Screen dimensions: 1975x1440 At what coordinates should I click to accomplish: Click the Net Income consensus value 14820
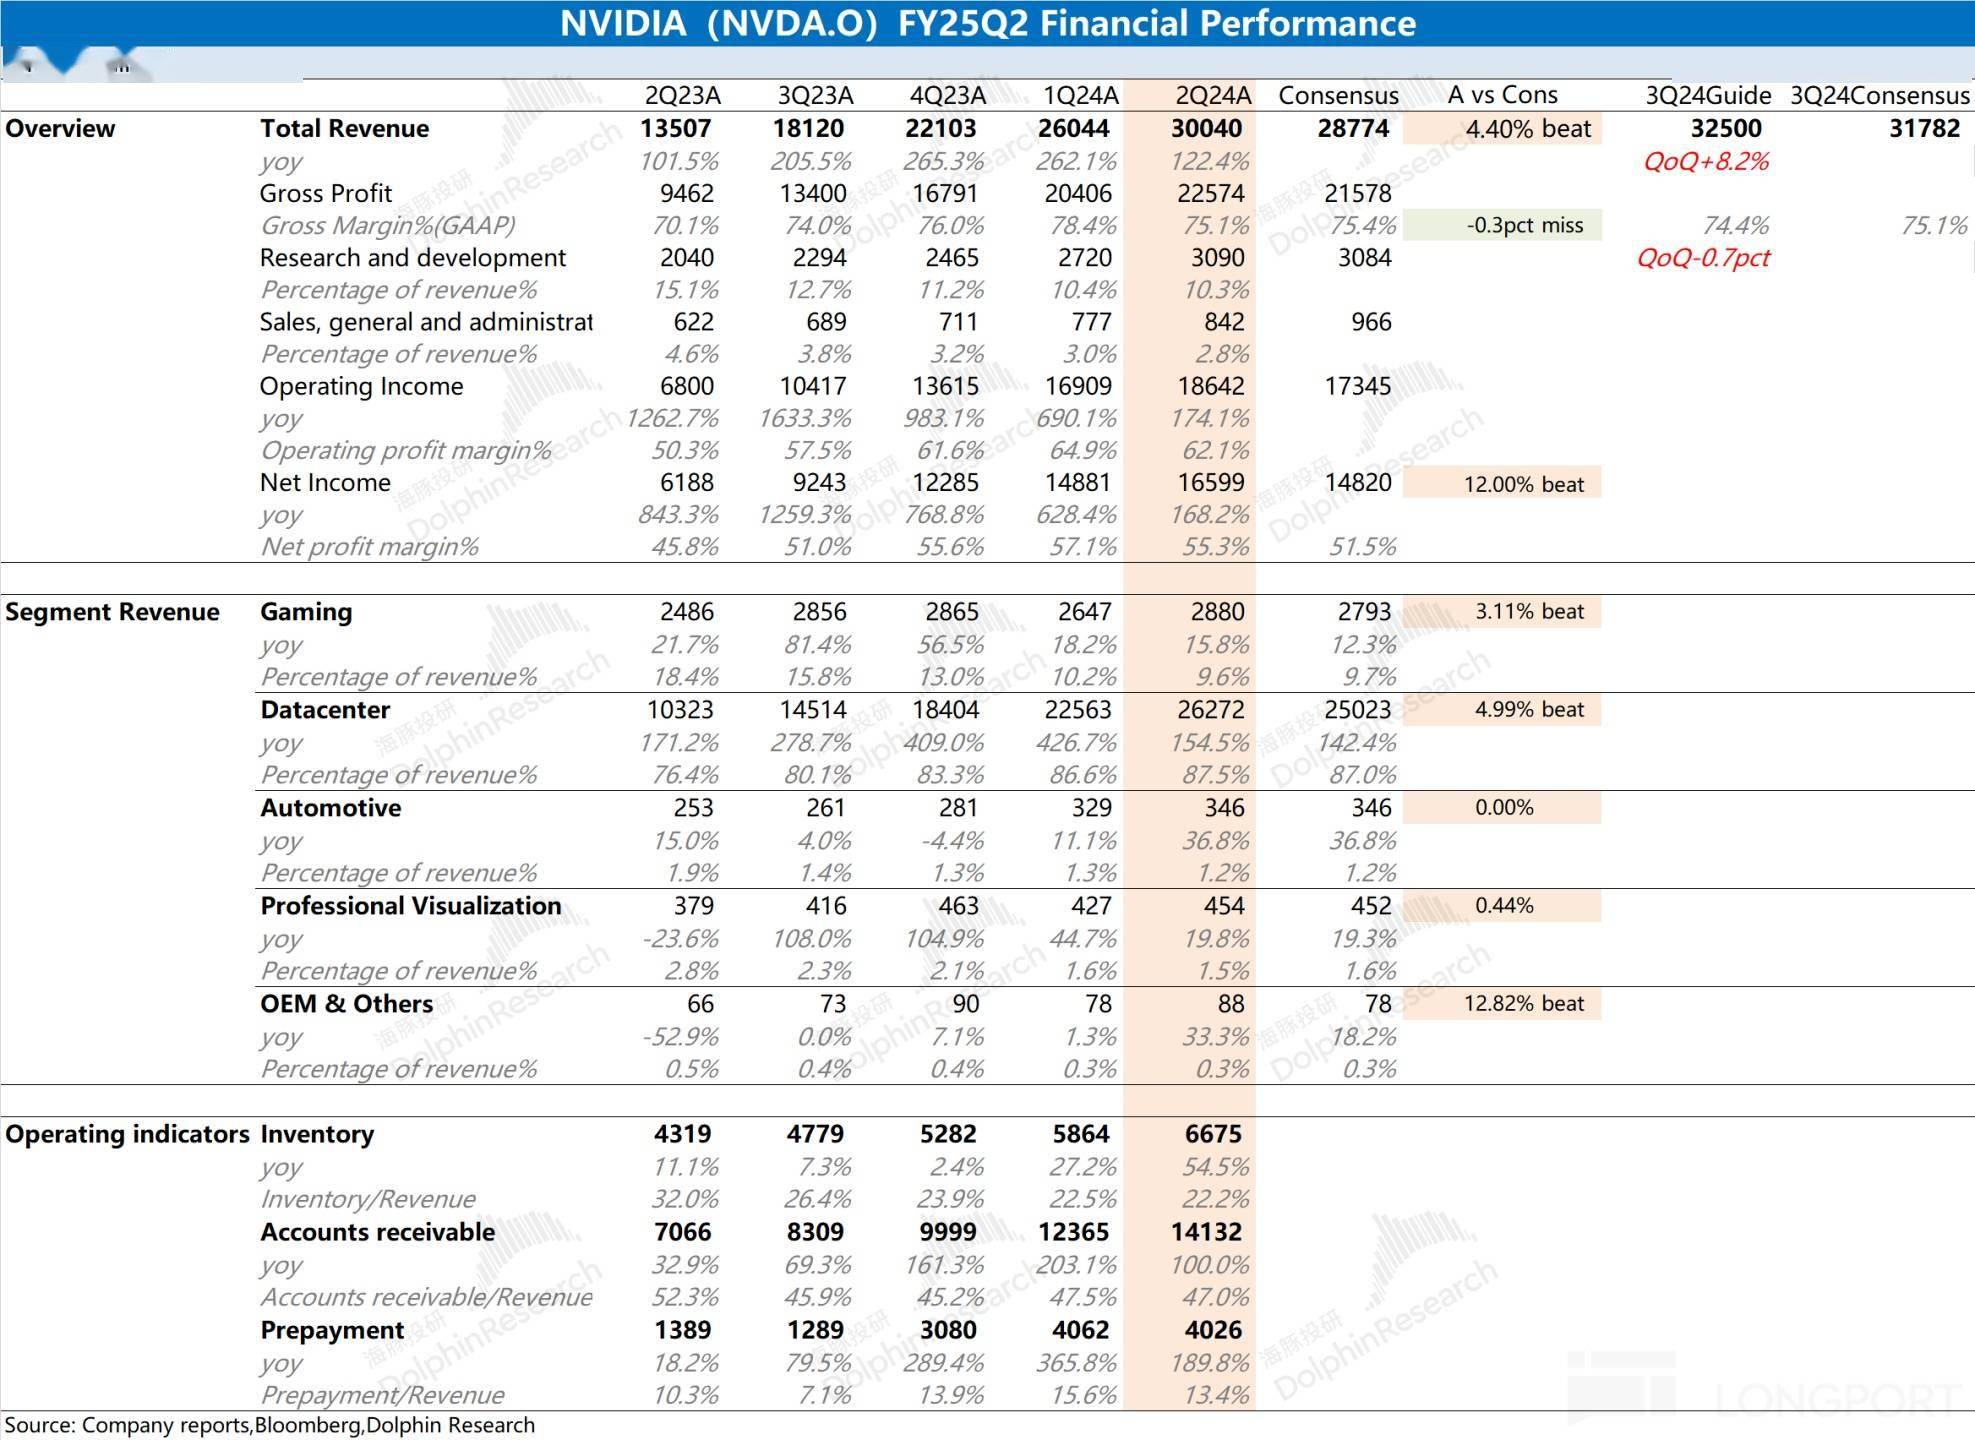[1357, 482]
